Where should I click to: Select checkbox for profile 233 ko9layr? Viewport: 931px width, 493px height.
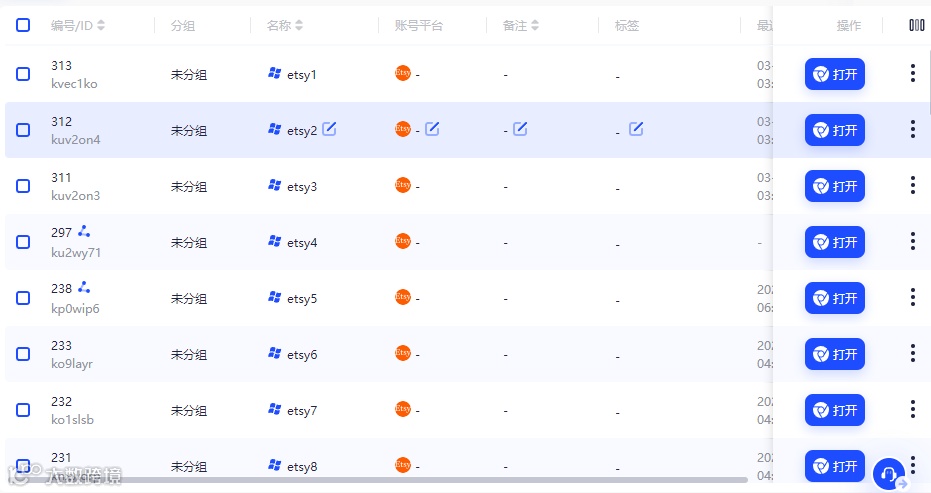[23, 354]
